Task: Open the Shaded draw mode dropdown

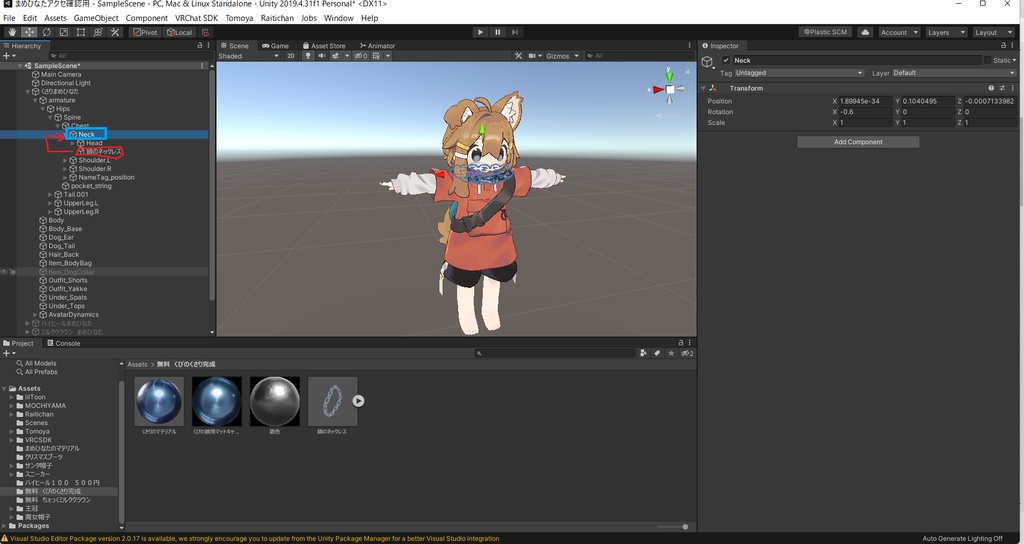Action: click(x=249, y=56)
